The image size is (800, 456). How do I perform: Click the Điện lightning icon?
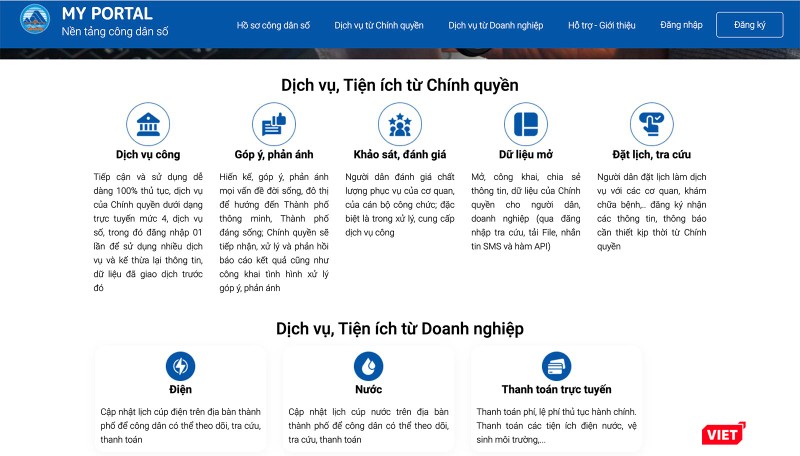tap(181, 366)
